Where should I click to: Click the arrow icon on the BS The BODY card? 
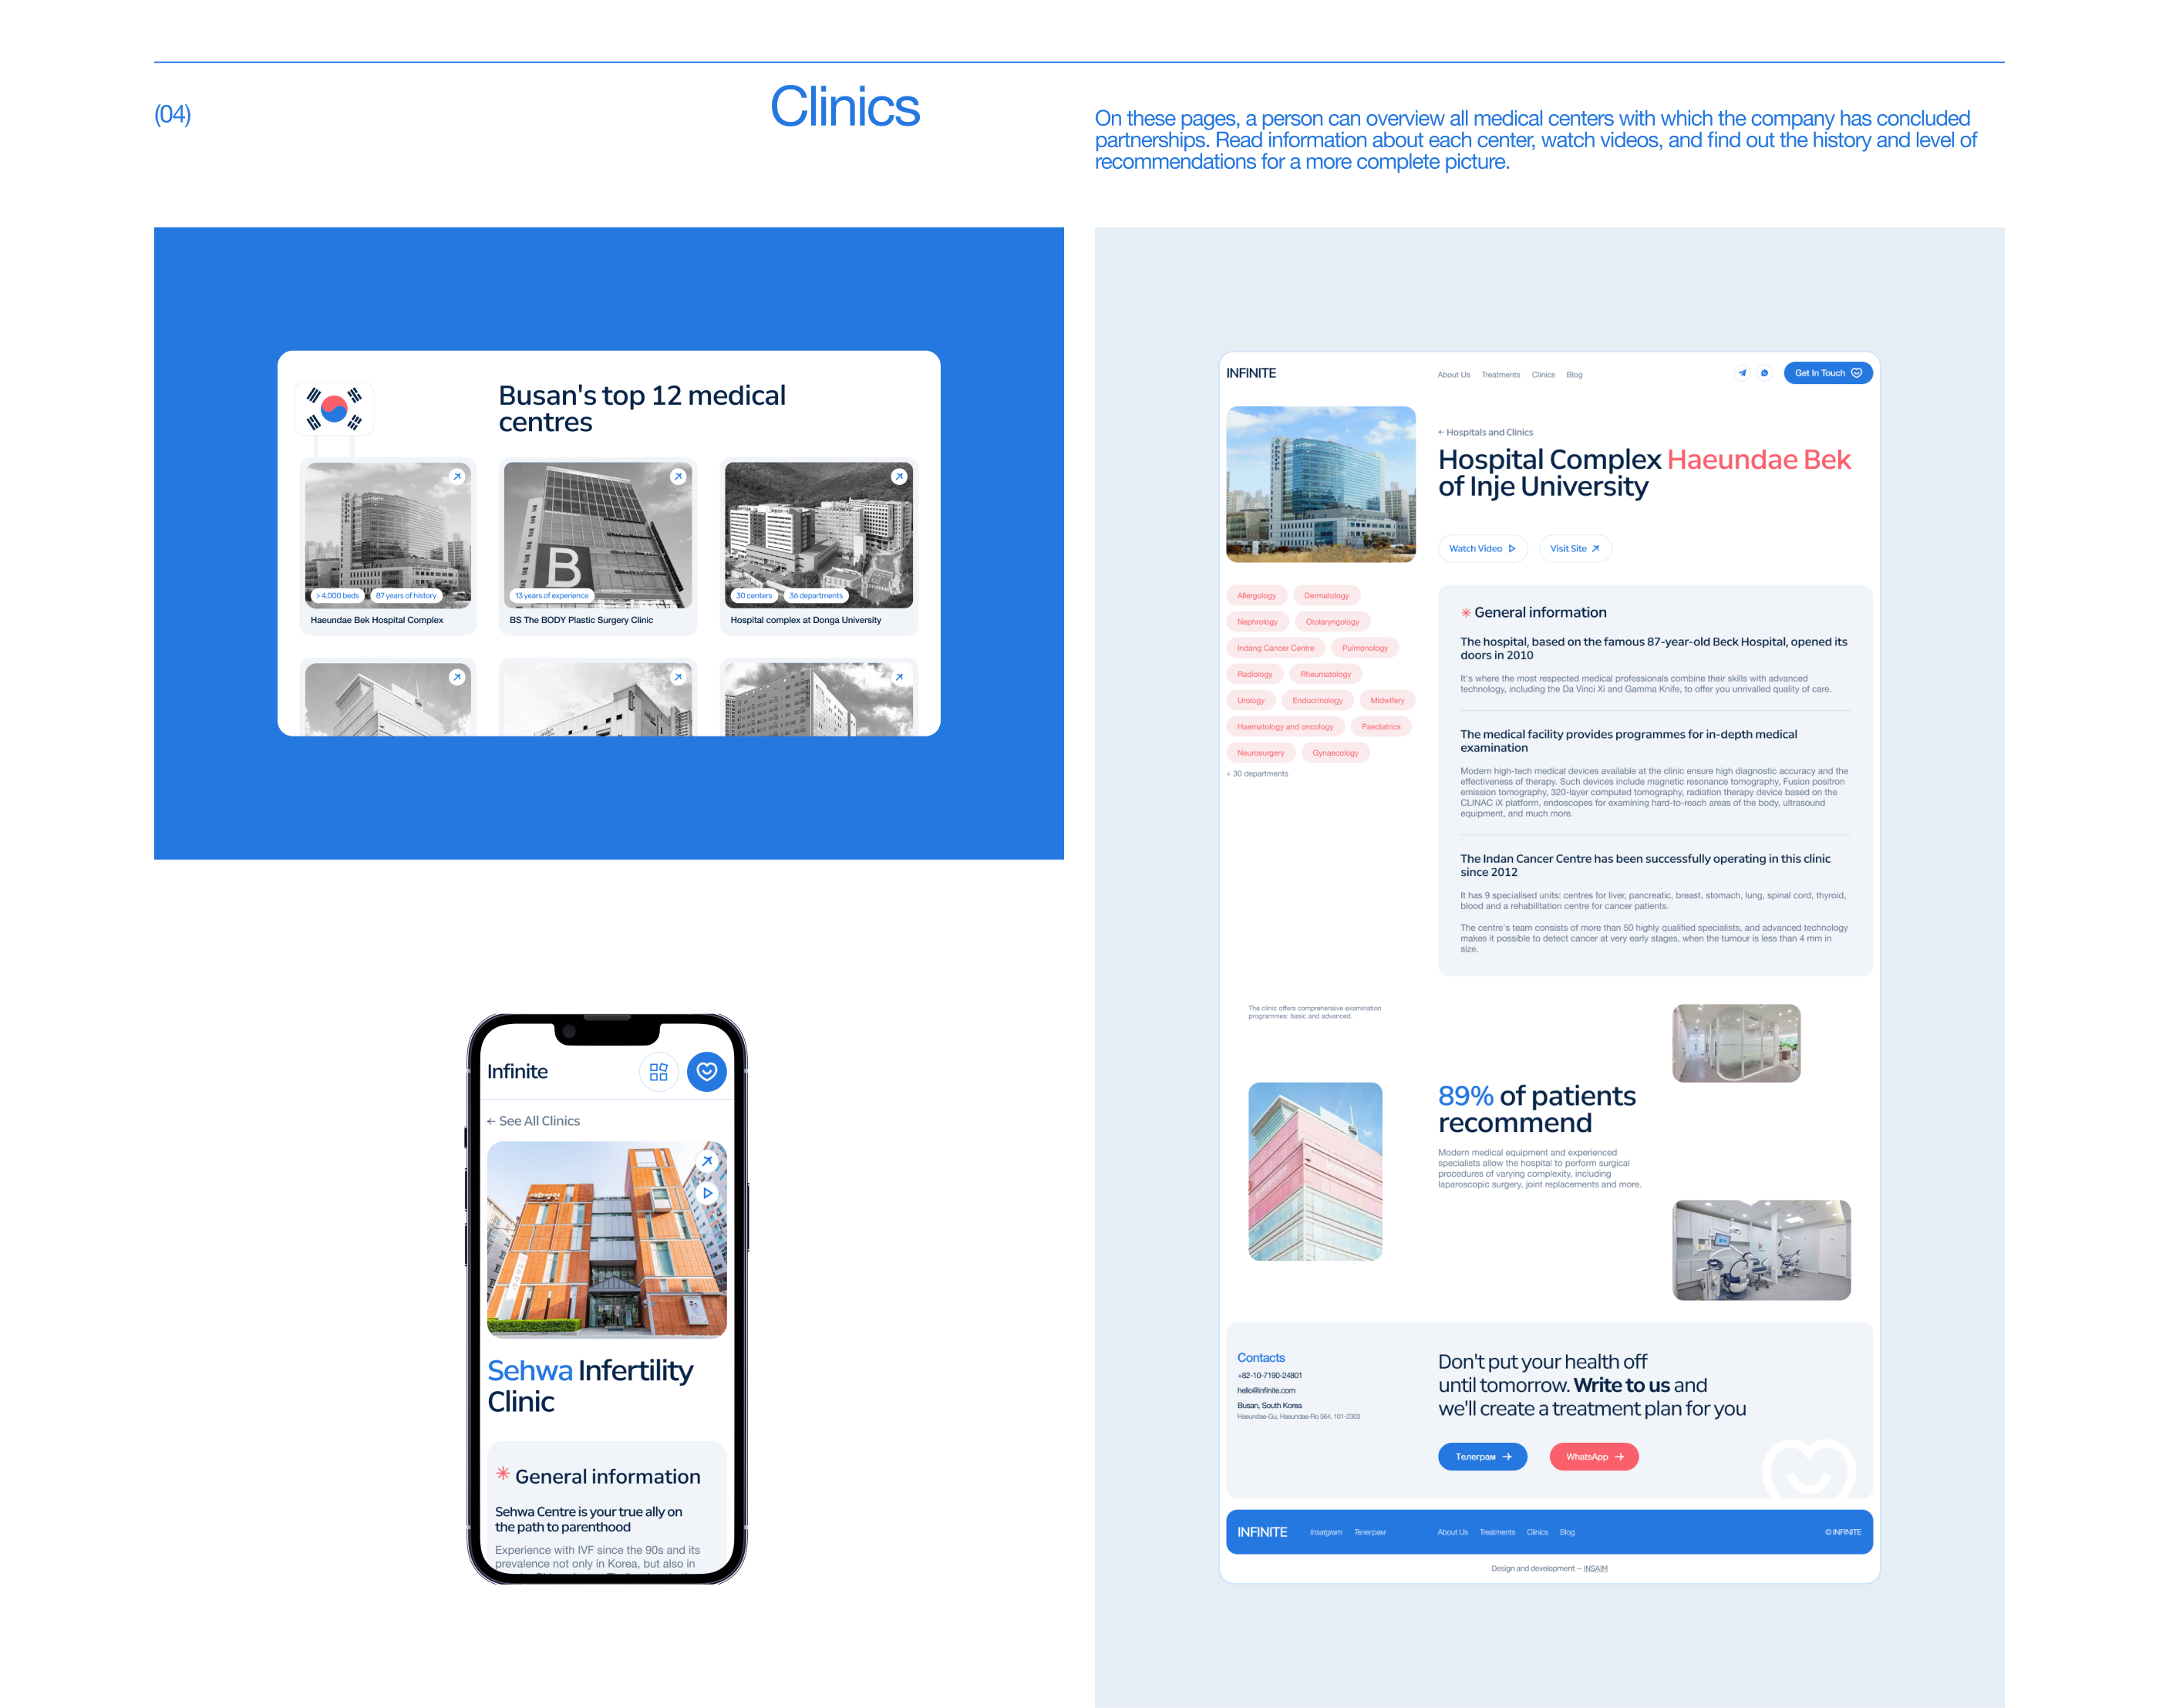[x=678, y=476]
